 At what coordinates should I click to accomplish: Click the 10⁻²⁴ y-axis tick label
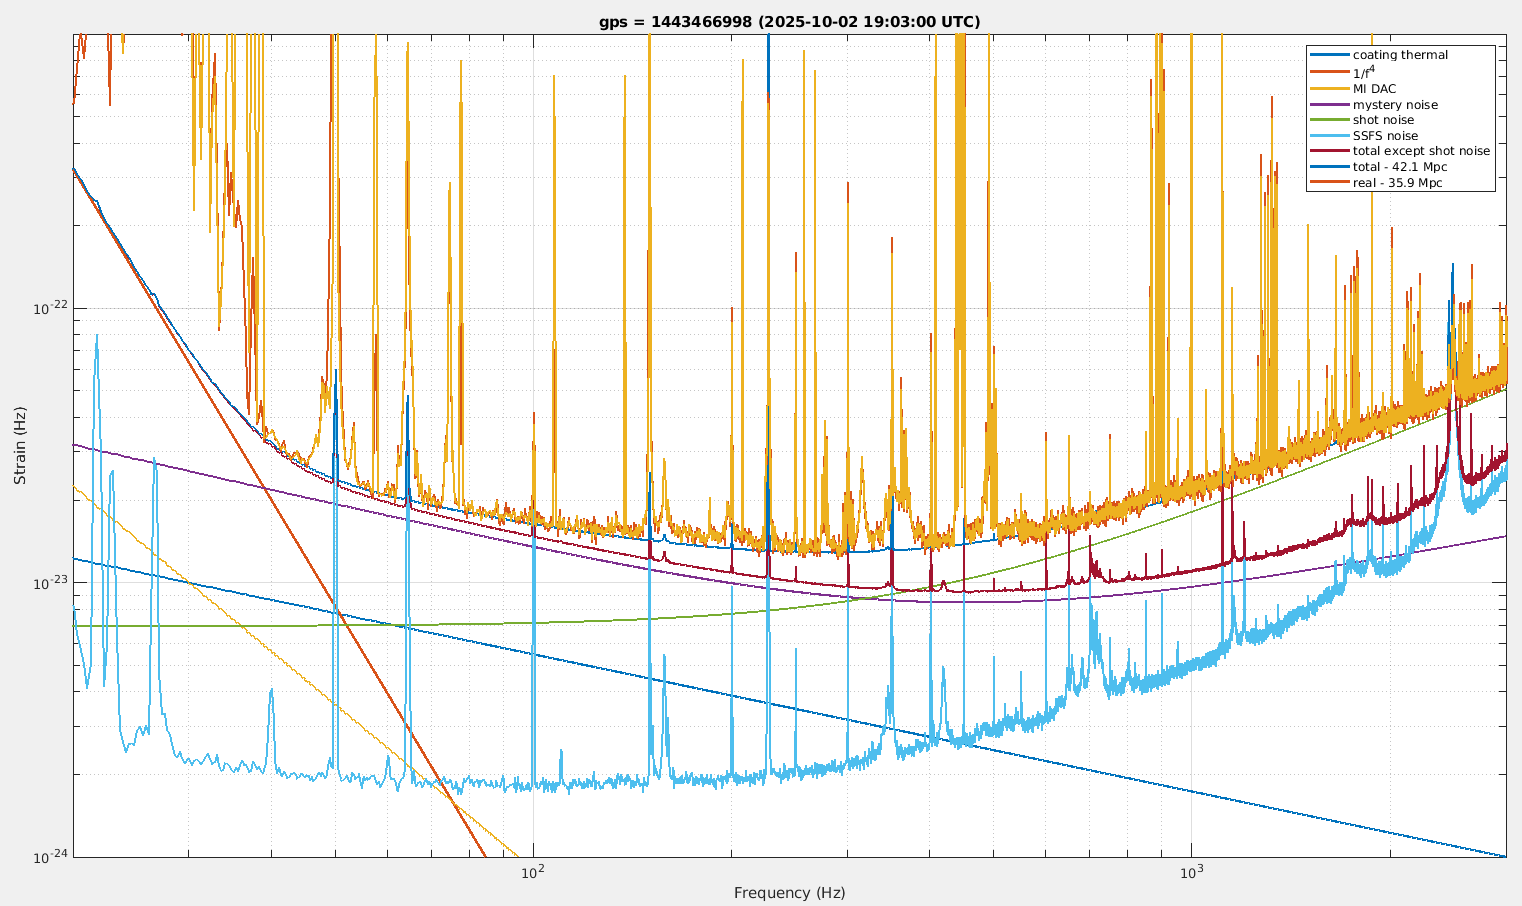50,857
